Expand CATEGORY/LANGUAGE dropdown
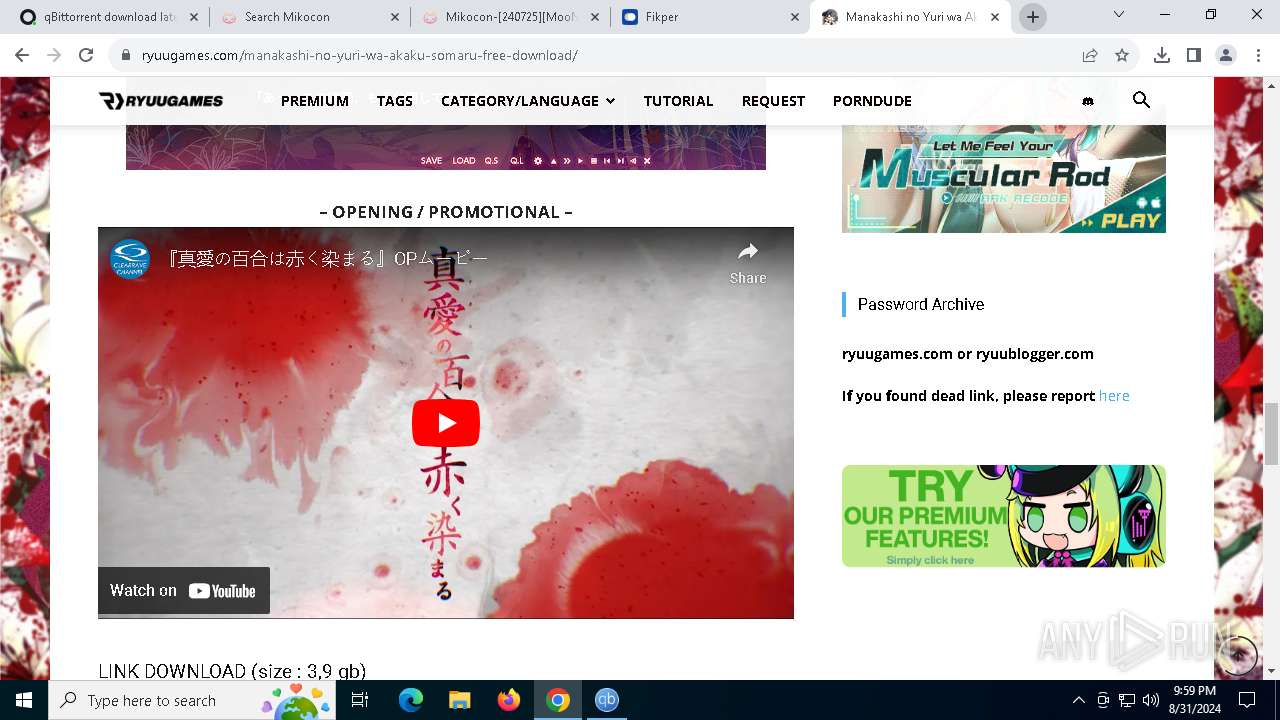 pos(528,101)
